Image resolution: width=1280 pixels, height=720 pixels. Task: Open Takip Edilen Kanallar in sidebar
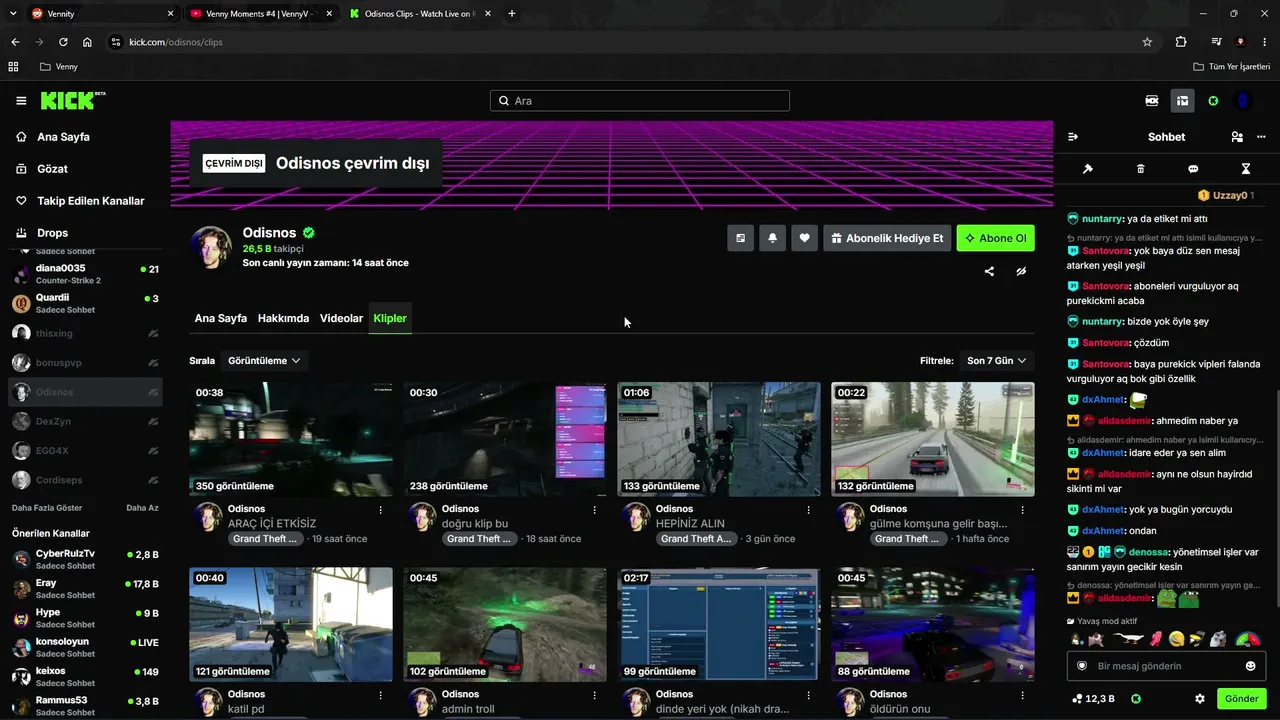(x=90, y=201)
